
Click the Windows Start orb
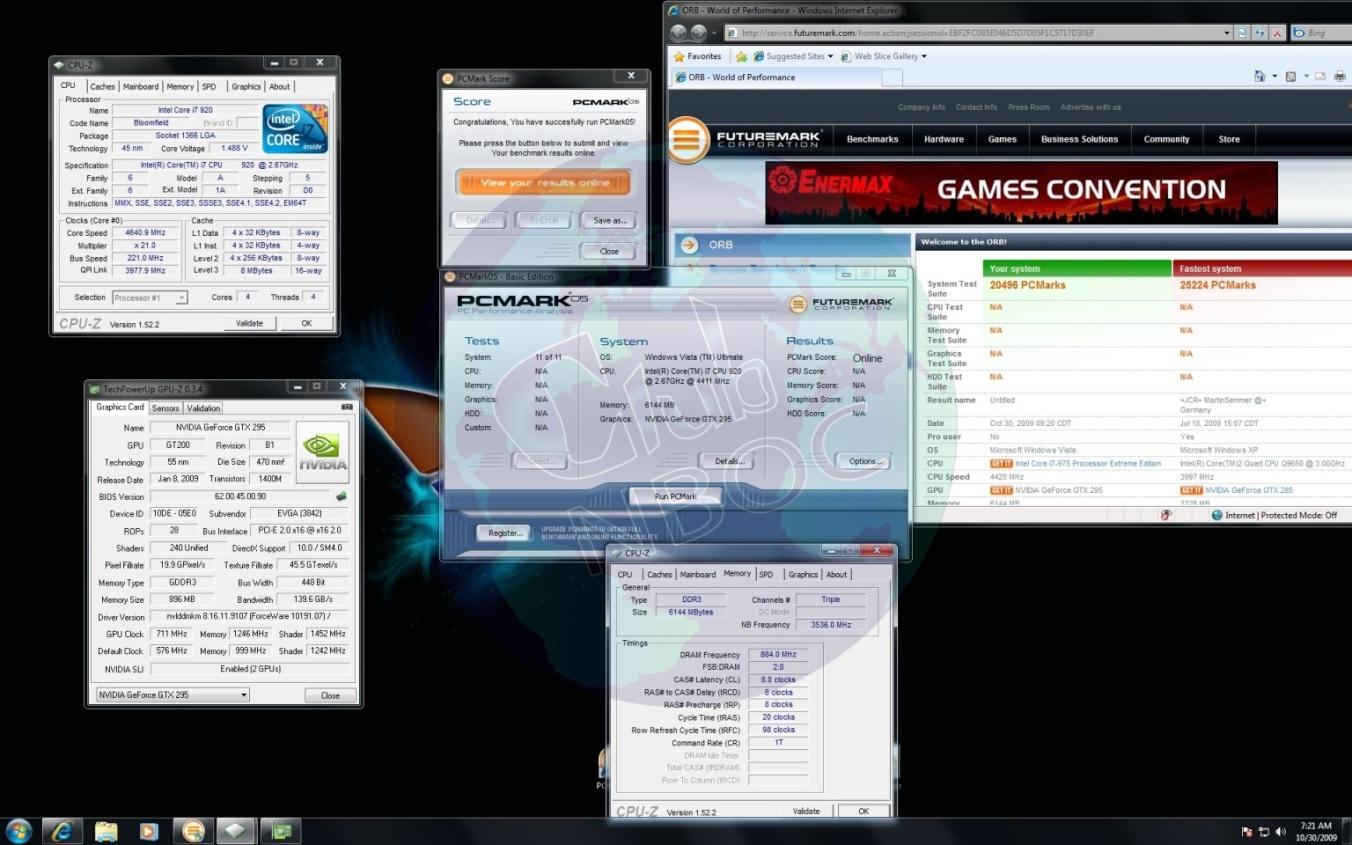[18, 831]
